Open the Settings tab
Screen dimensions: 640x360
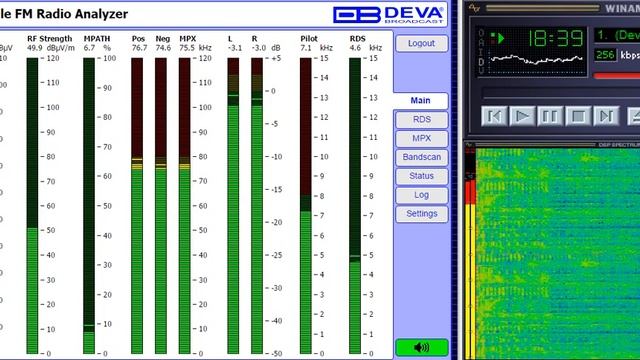[x=422, y=213]
